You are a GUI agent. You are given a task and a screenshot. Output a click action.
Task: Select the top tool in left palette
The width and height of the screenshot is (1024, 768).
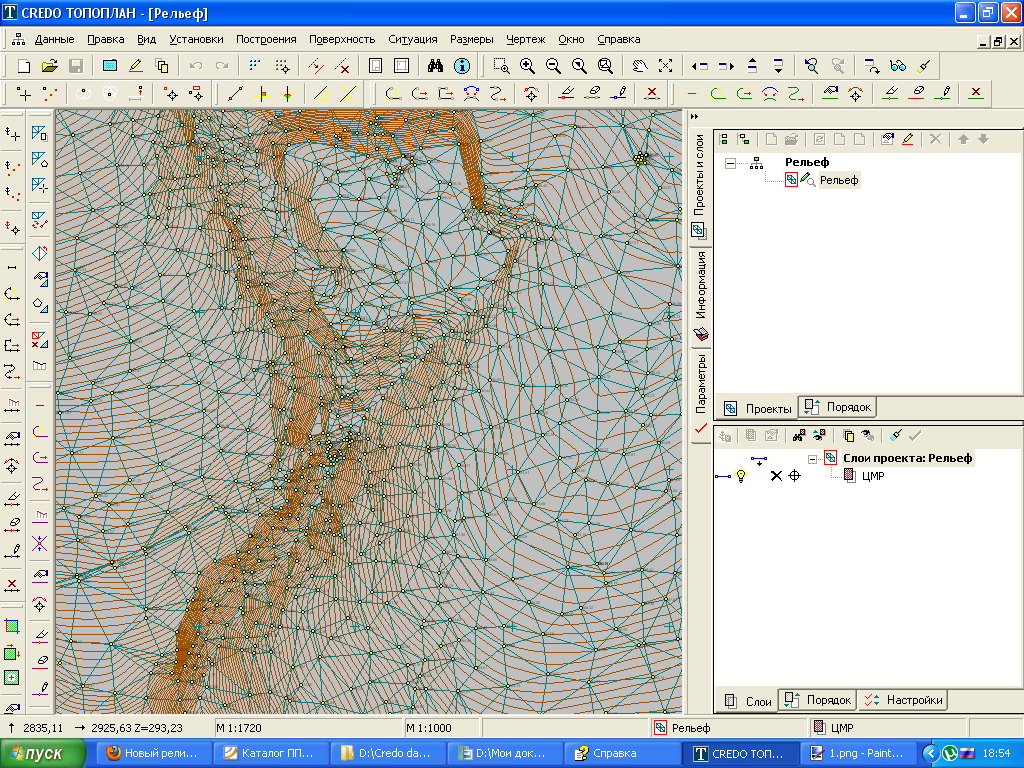(12, 135)
